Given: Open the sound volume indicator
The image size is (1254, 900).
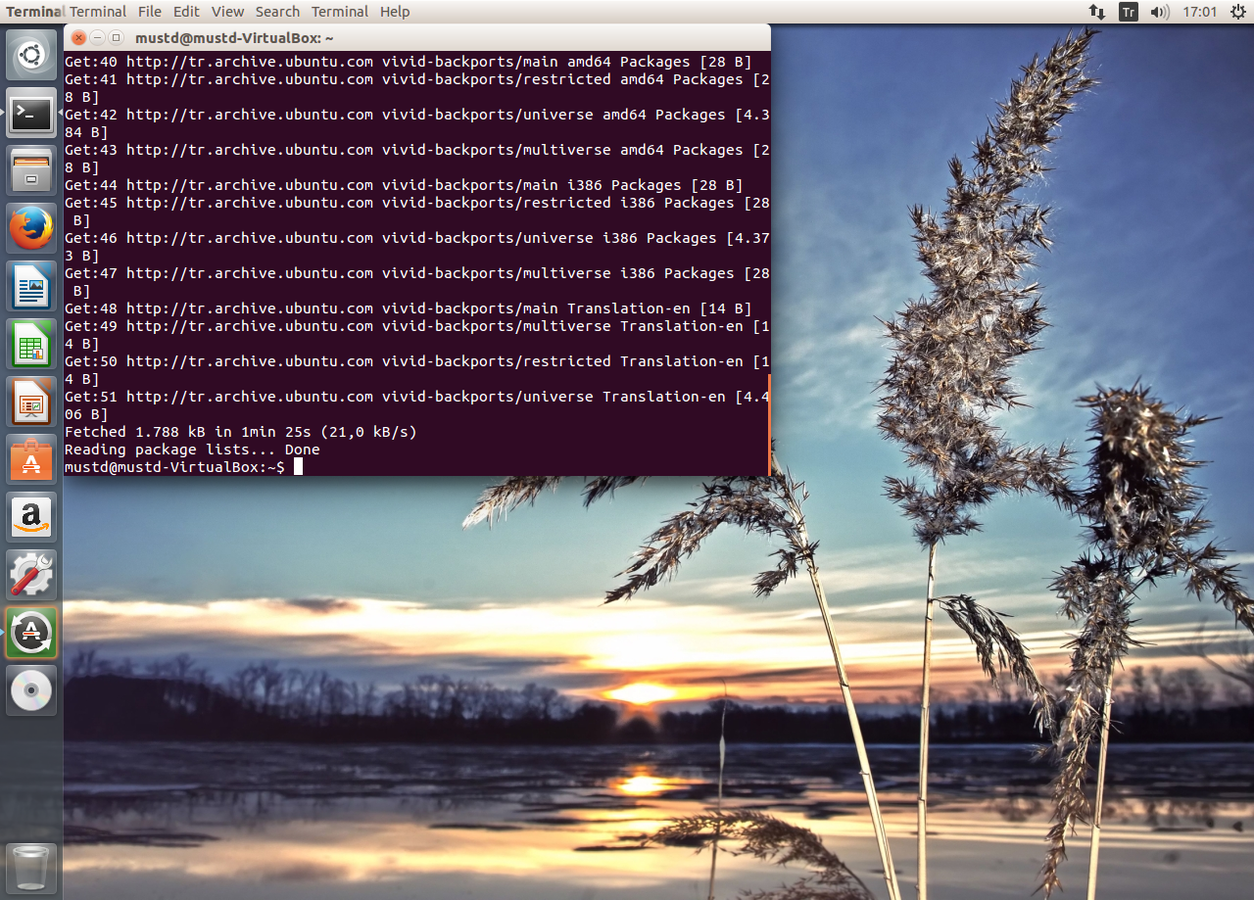Looking at the screenshot, I should (1160, 12).
